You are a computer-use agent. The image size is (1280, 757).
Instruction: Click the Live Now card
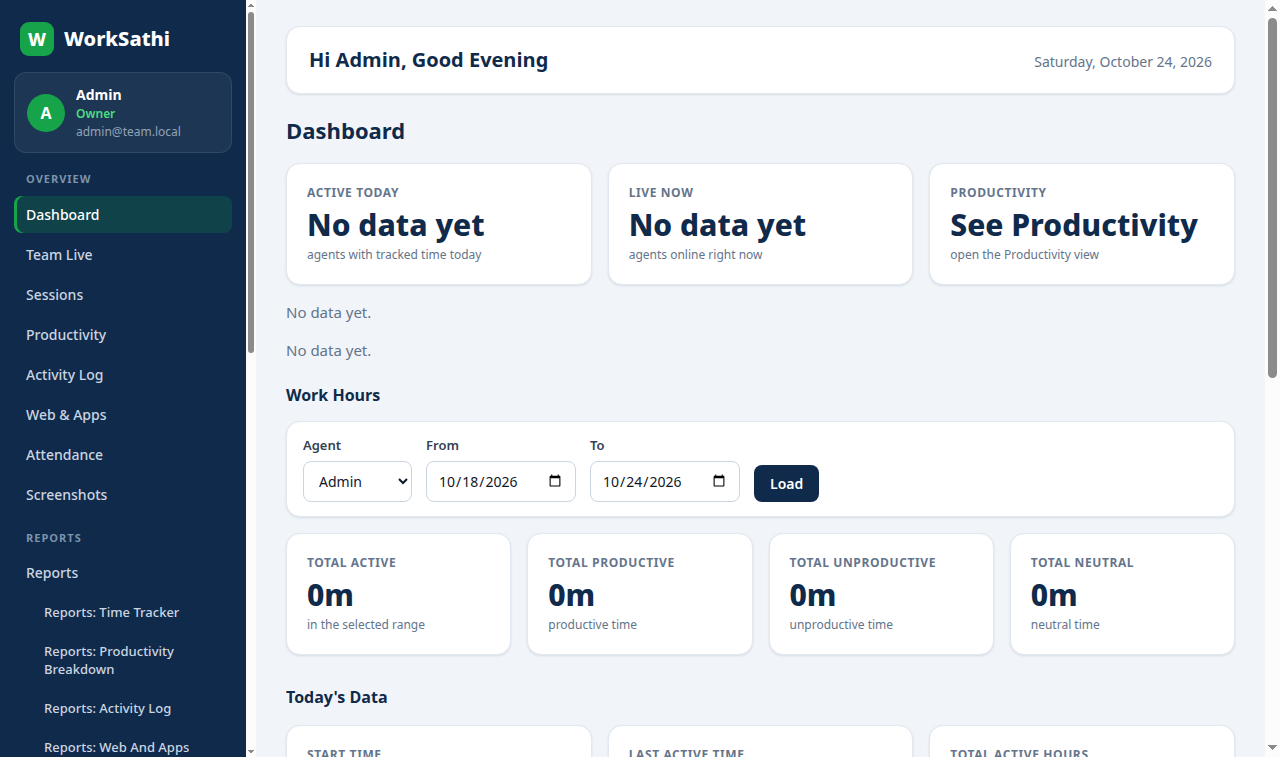(x=760, y=224)
